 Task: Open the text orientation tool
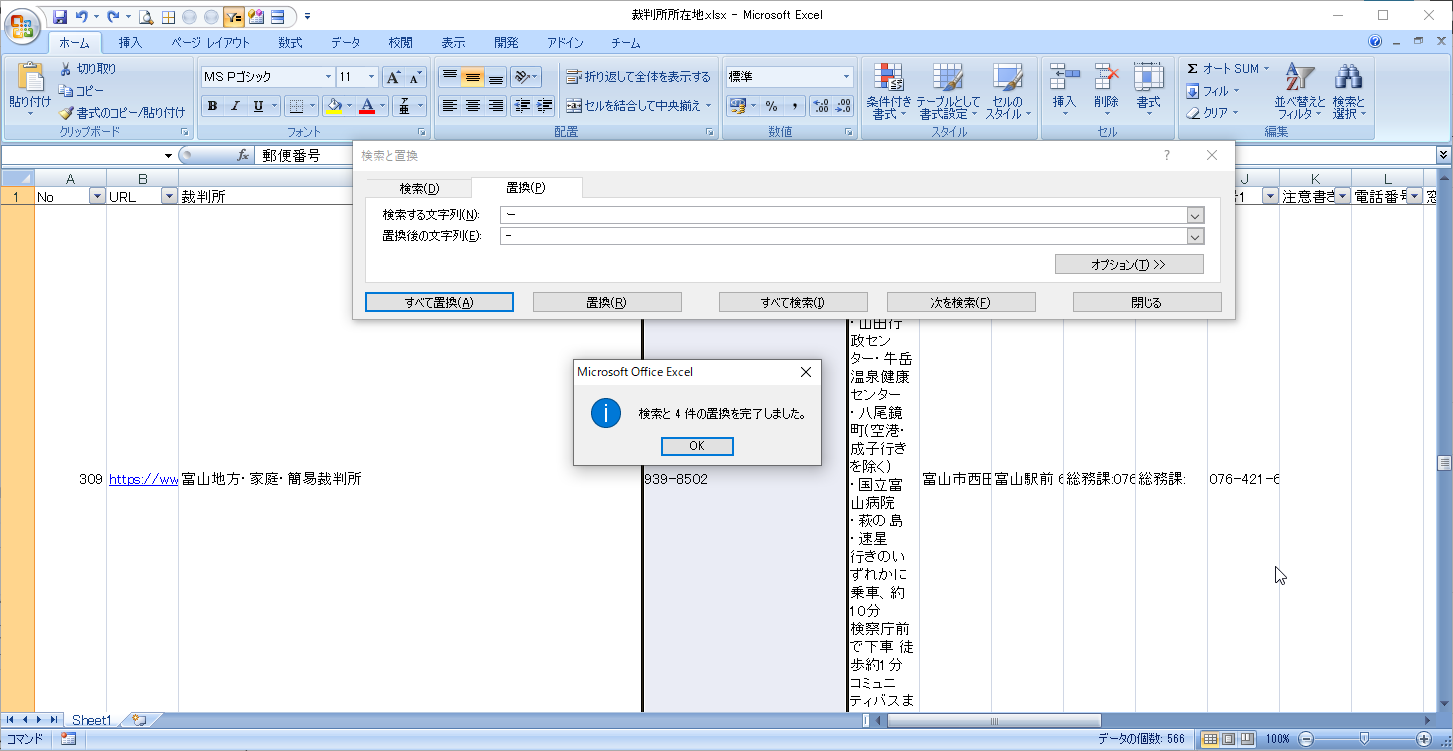point(525,77)
